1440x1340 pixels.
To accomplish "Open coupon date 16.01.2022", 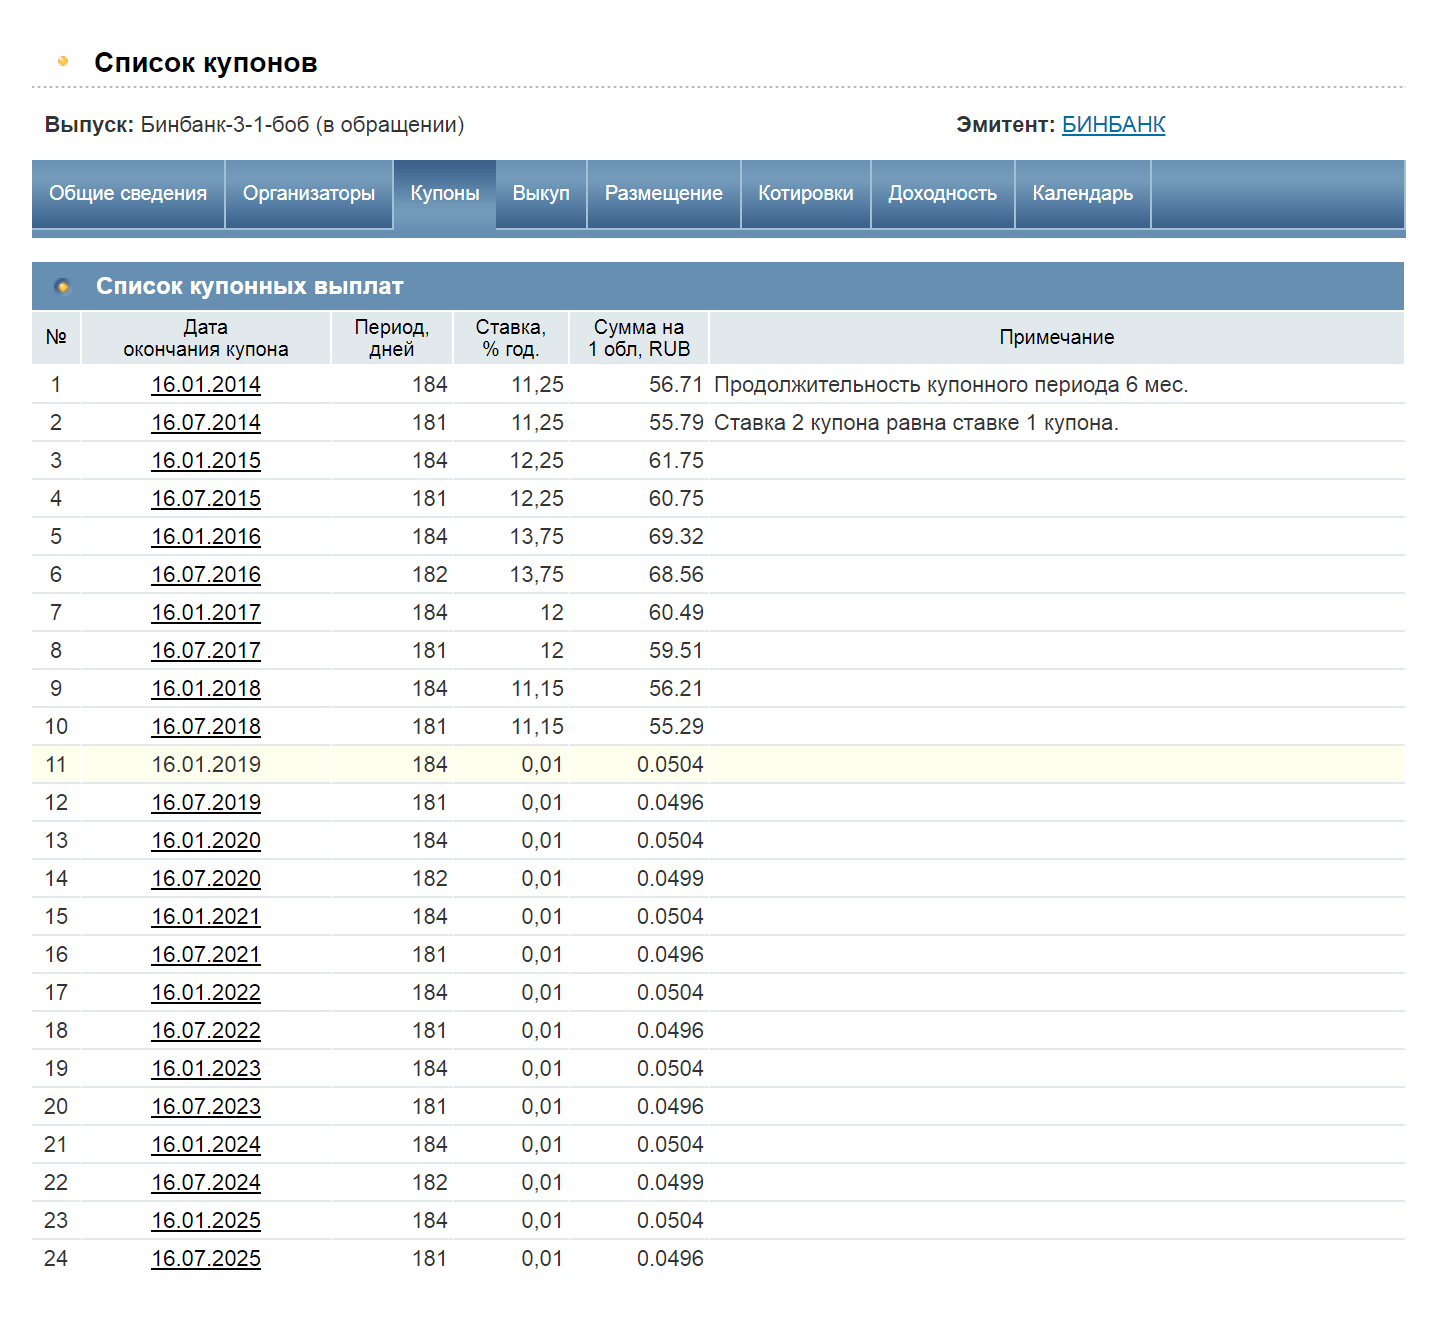I will pyautogui.click(x=206, y=993).
